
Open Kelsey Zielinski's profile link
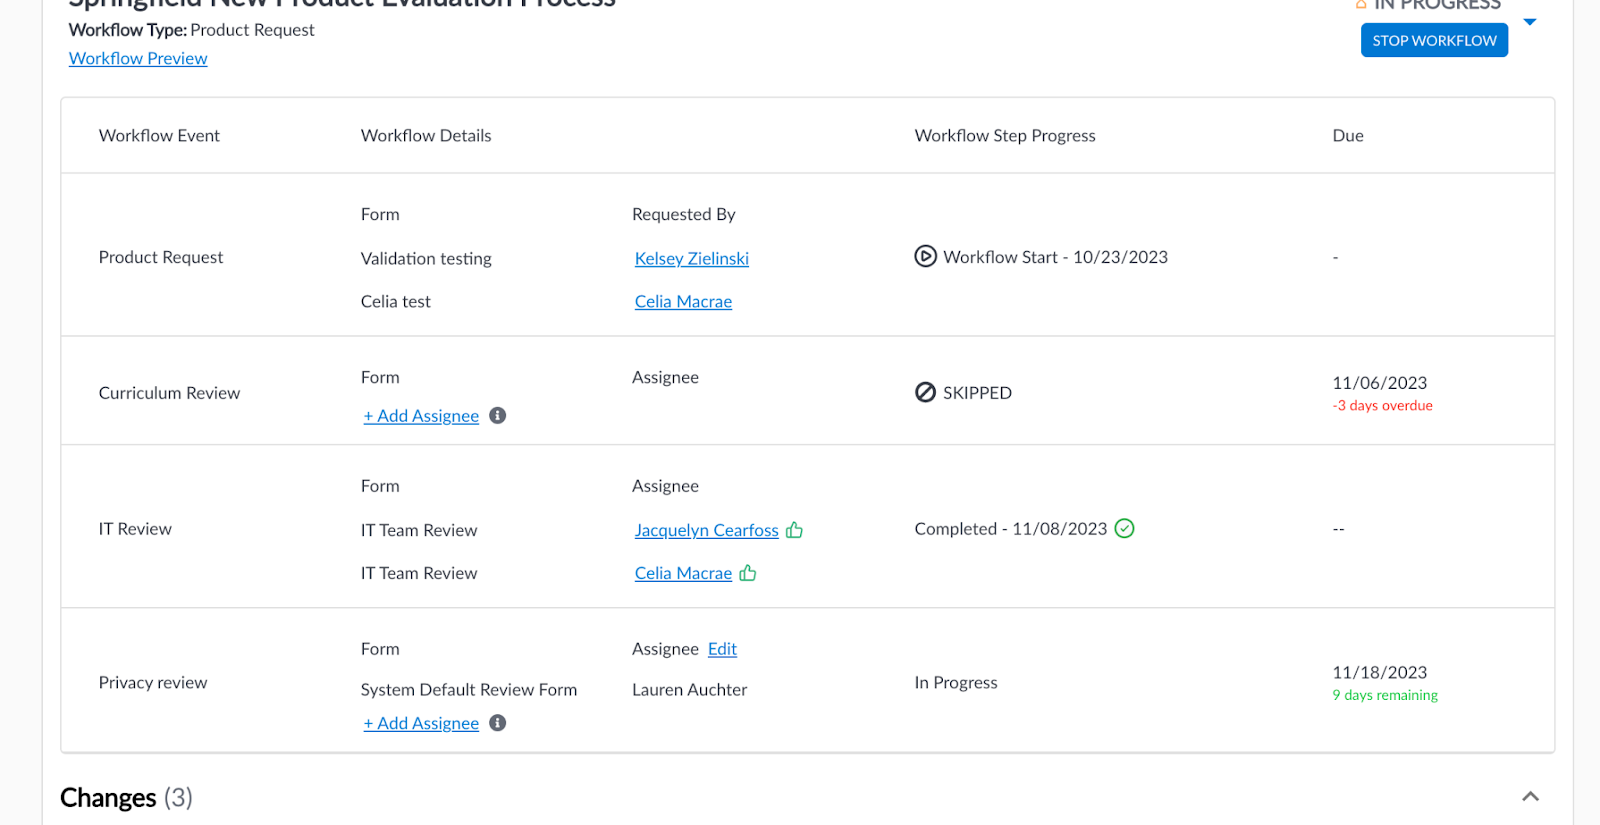pyautogui.click(x=691, y=259)
